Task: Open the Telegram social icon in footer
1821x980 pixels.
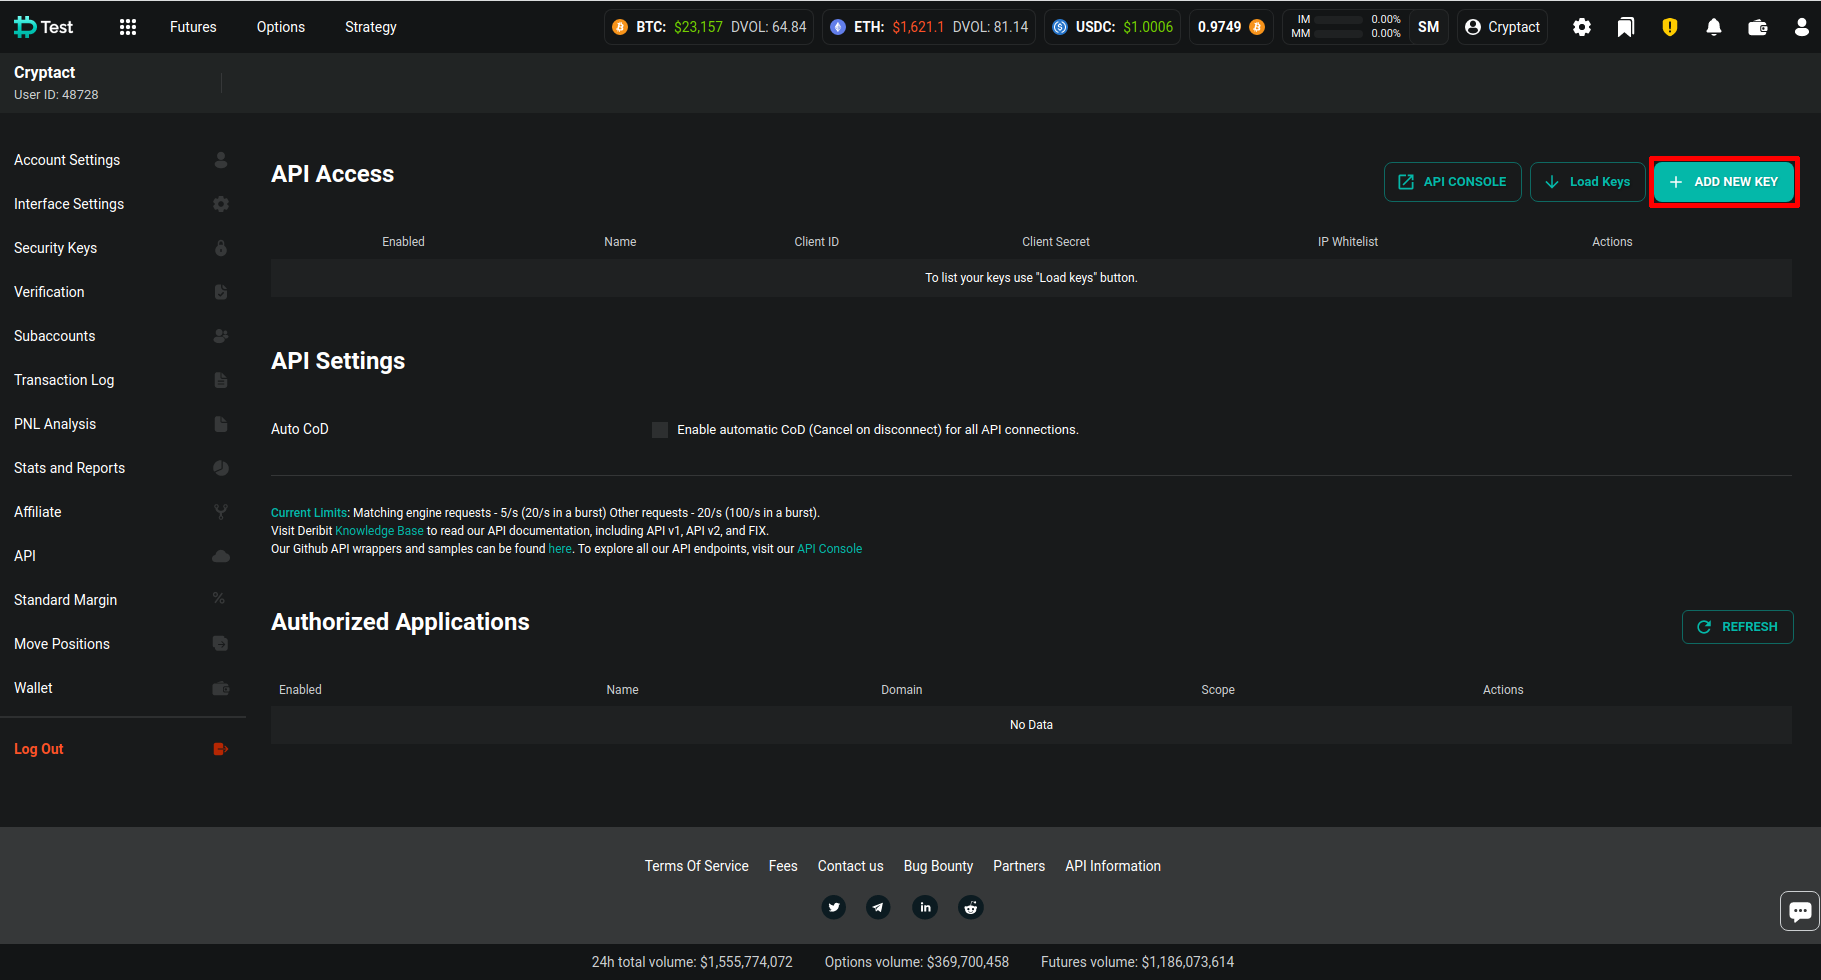Action: (878, 907)
